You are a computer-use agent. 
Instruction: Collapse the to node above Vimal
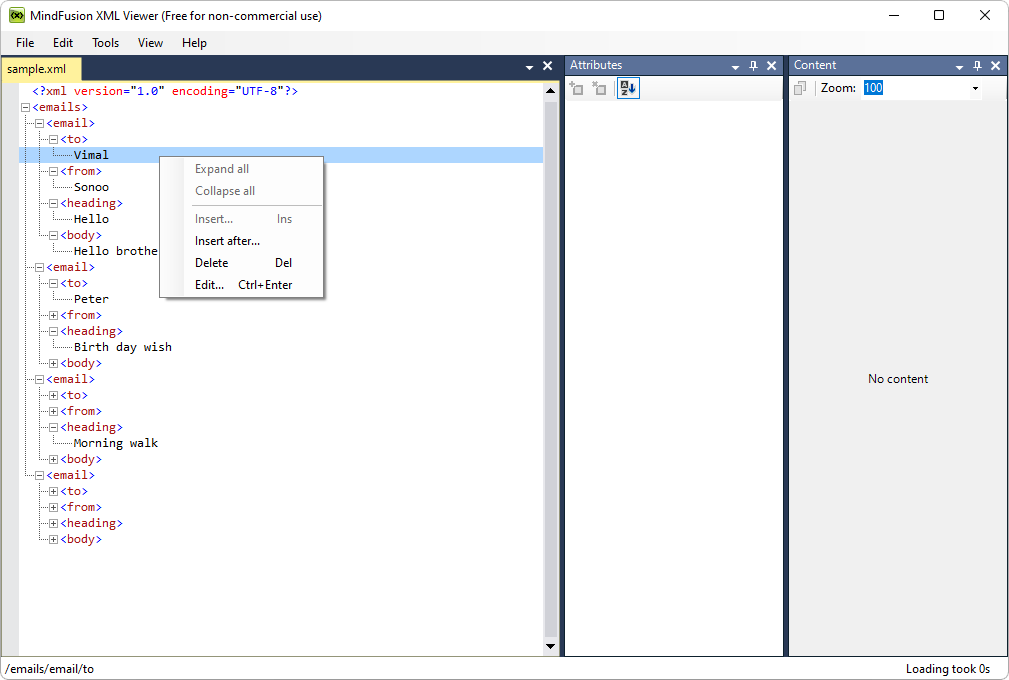53,140
